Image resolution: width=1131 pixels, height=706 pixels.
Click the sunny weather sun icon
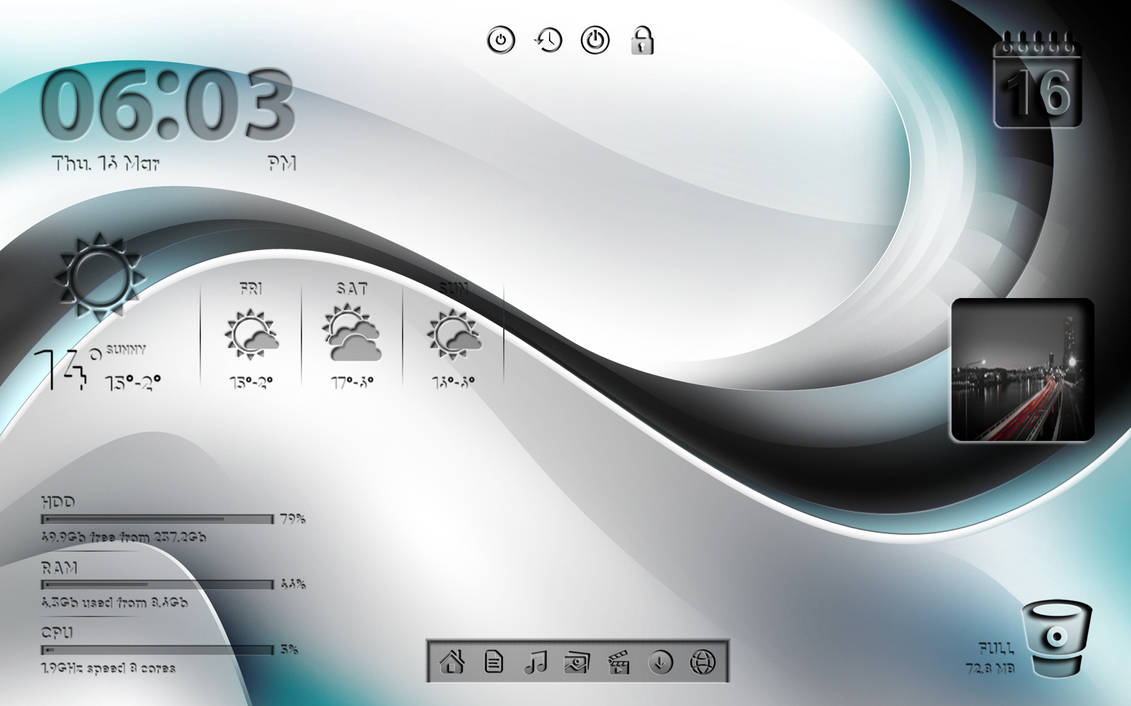point(98,277)
